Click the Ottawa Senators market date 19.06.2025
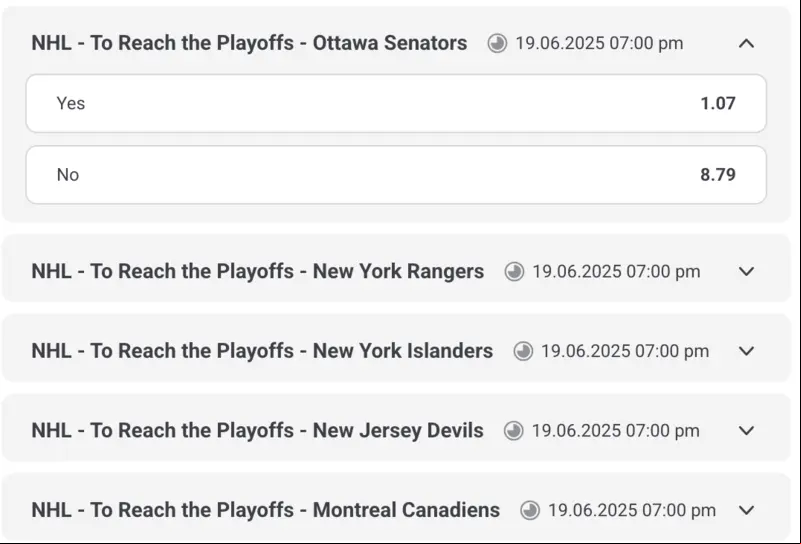This screenshot has height=544, width=801. click(559, 43)
